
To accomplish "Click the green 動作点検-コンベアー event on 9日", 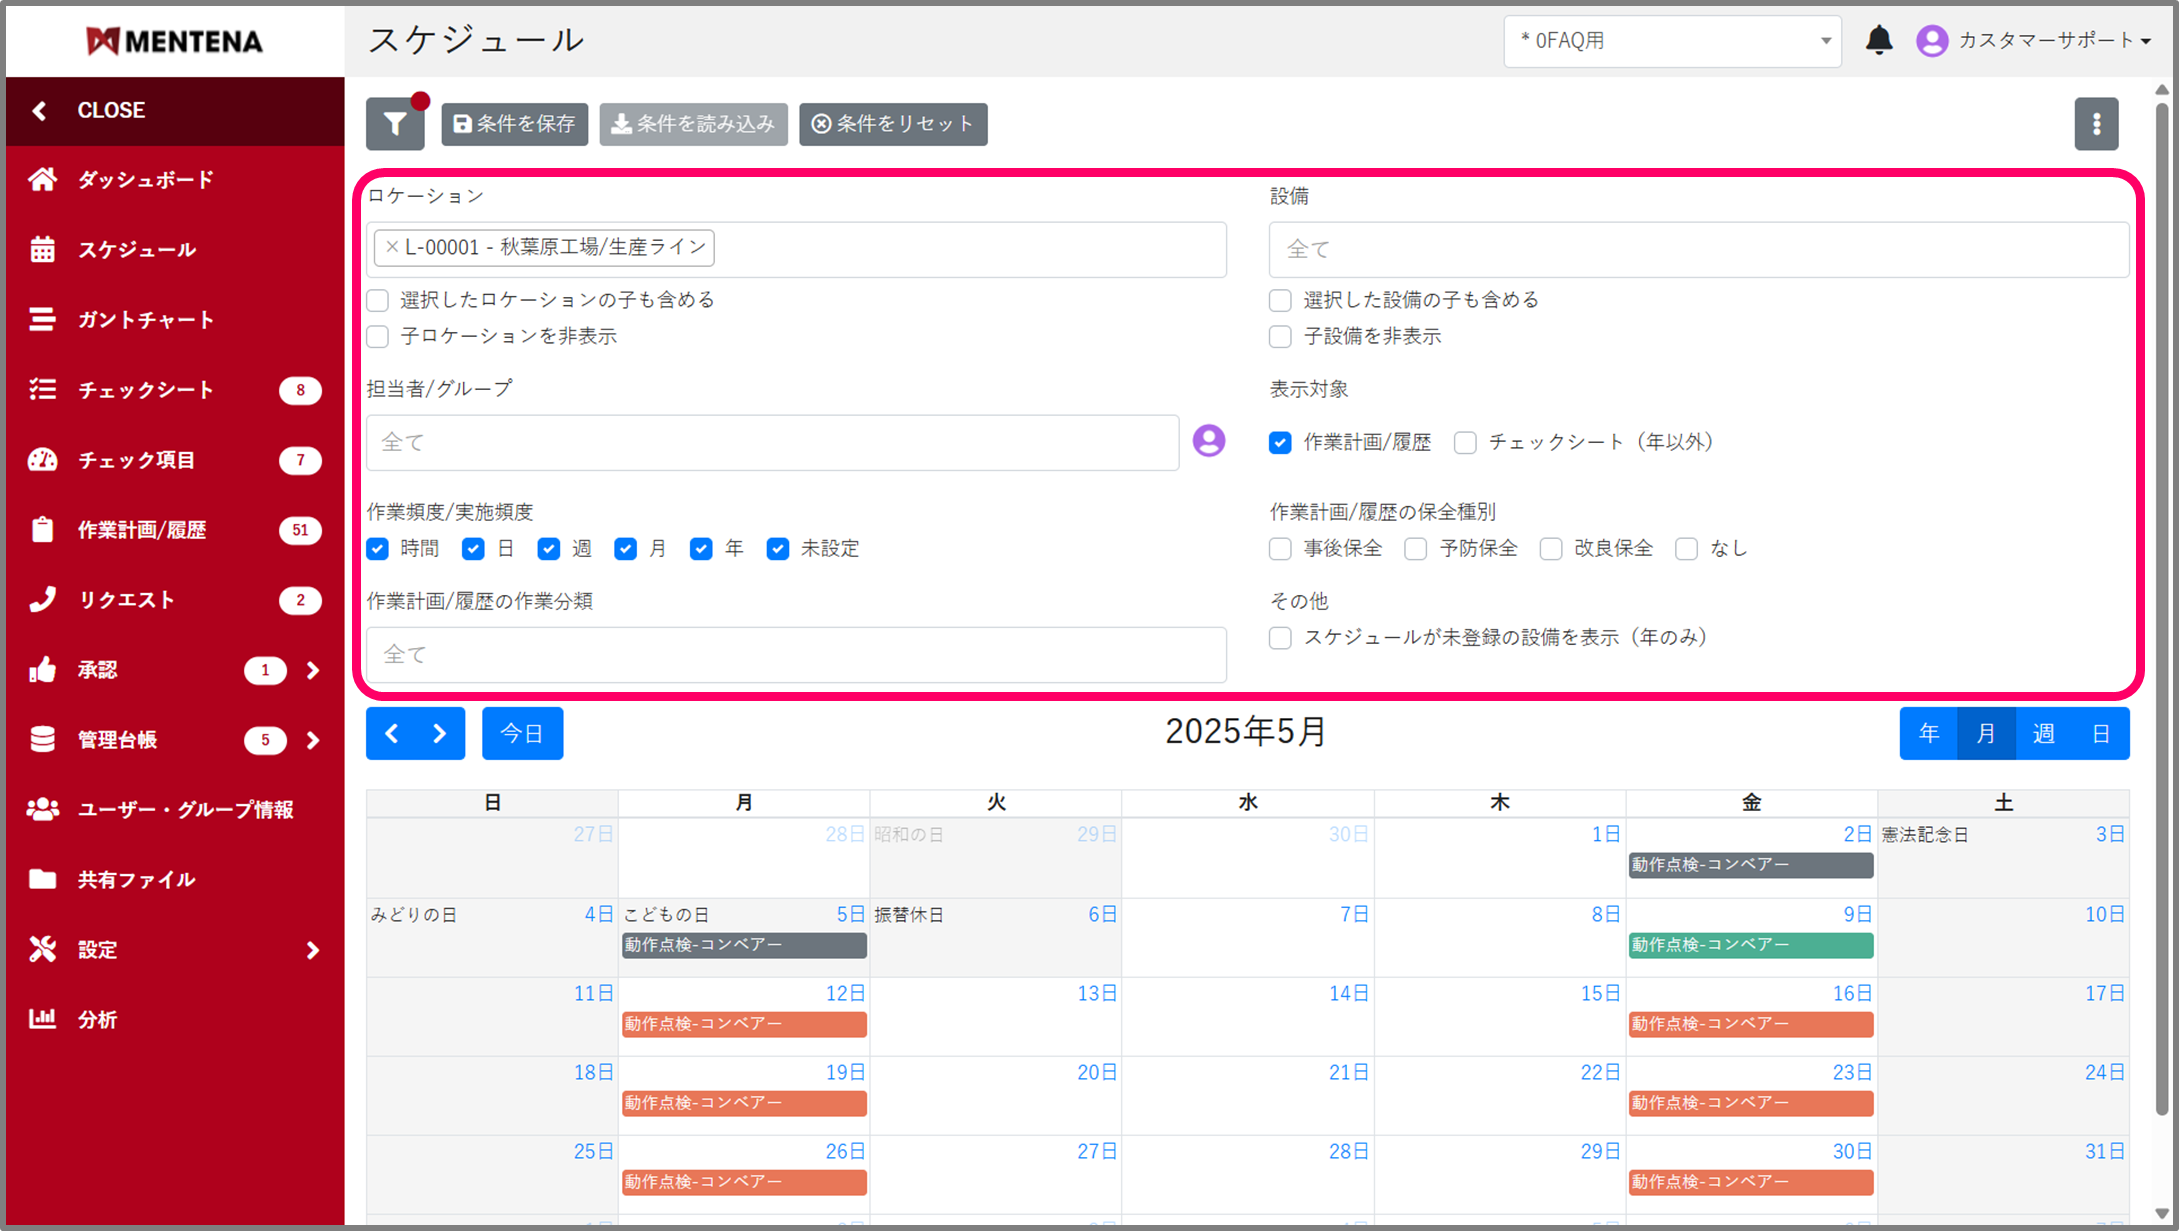I will [1750, 945].
